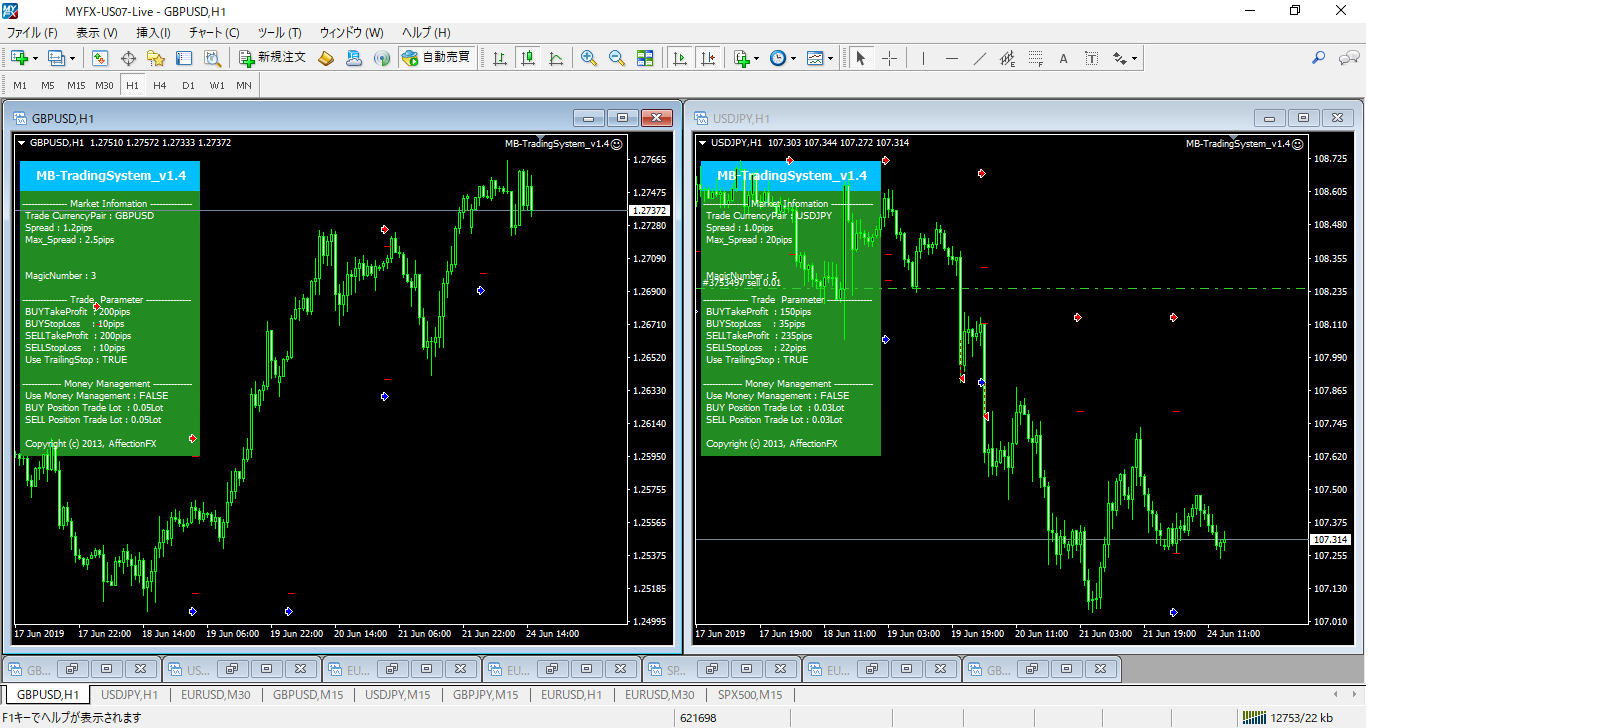Open the 挿入(I) menu
The height and width of the screenshot is (728, 1618).
153,33
